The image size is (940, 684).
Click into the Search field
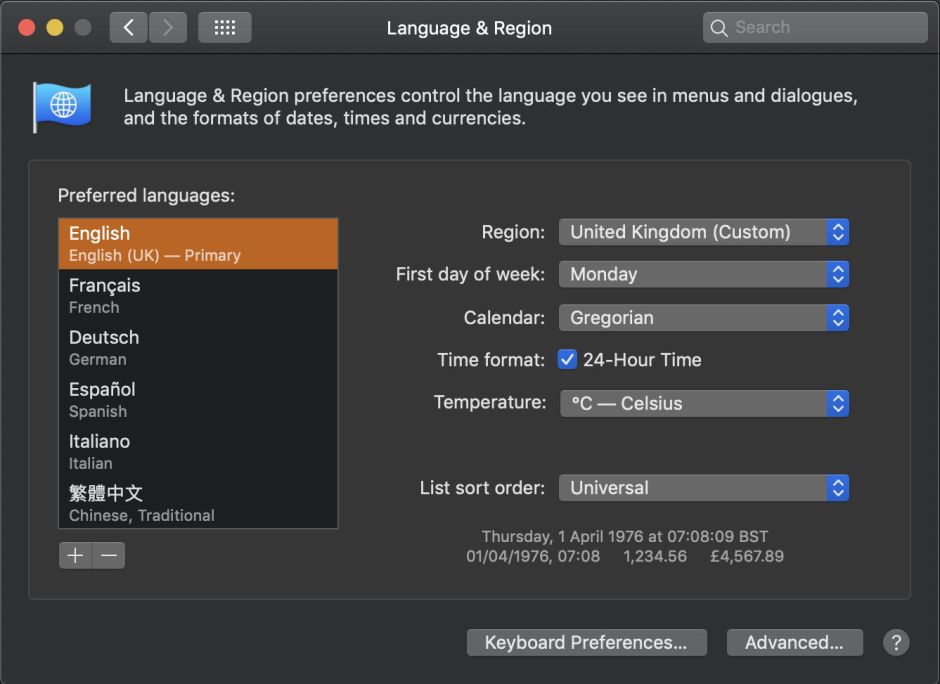pos(825,28)
